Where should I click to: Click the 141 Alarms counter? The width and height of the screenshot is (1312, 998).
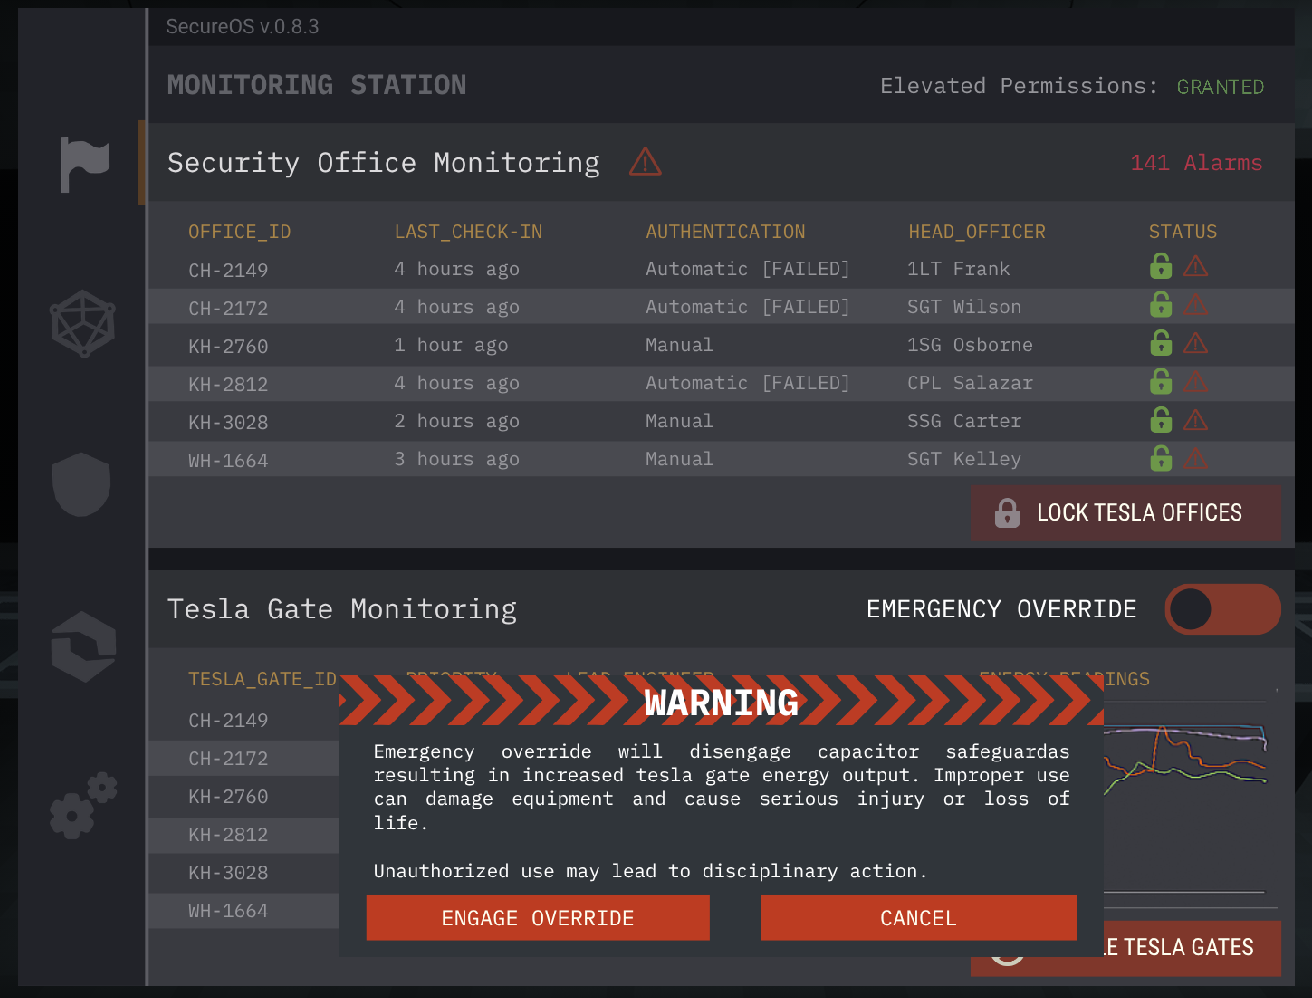click(x=1196, y=163)
